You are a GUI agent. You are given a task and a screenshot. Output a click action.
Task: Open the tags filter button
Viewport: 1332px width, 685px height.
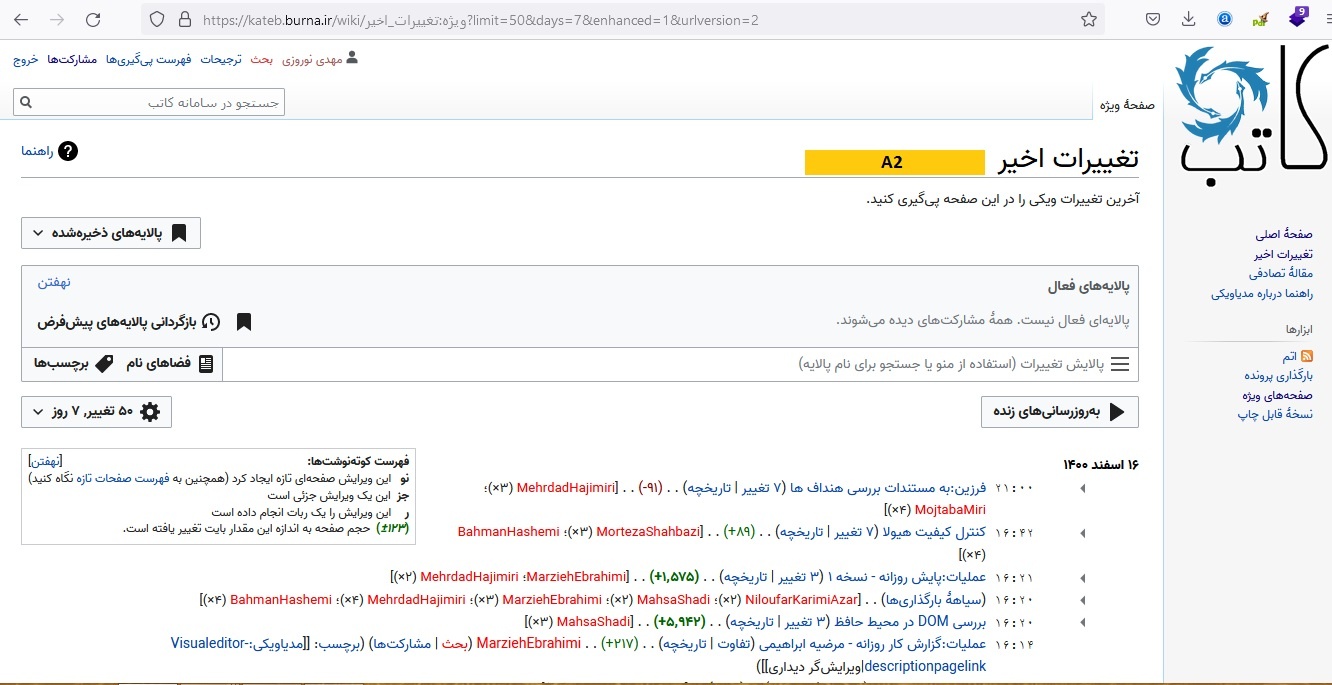71,364
